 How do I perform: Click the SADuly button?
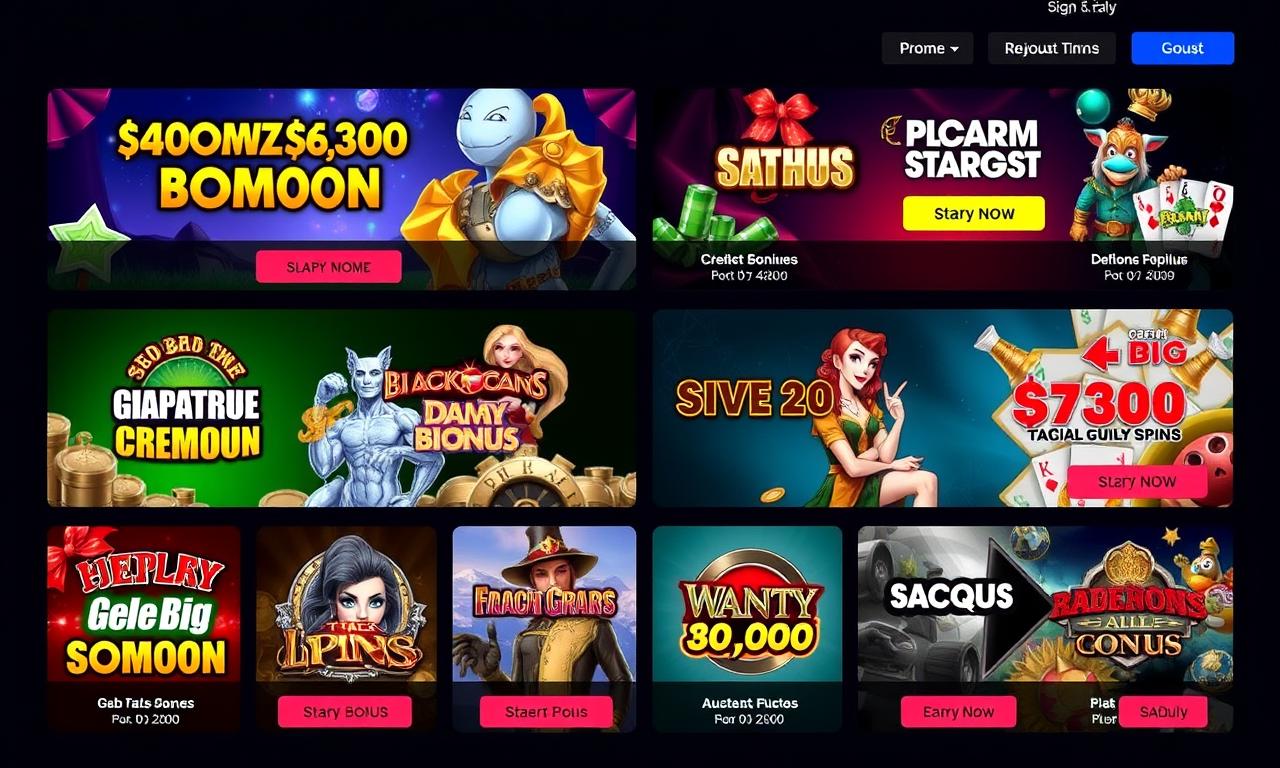point(1162,712)
